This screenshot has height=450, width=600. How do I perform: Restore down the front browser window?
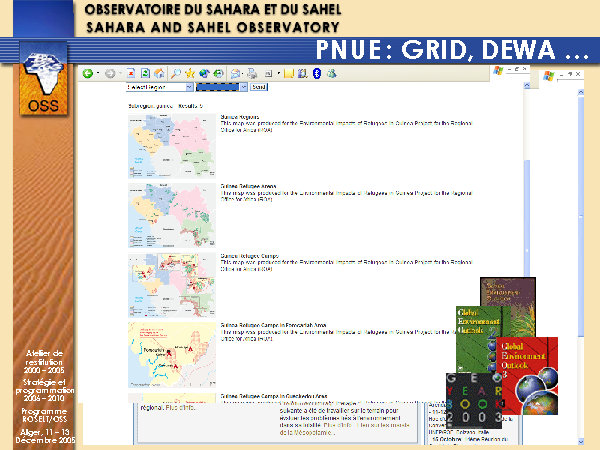pyautogui.click(x=517, y=69)
